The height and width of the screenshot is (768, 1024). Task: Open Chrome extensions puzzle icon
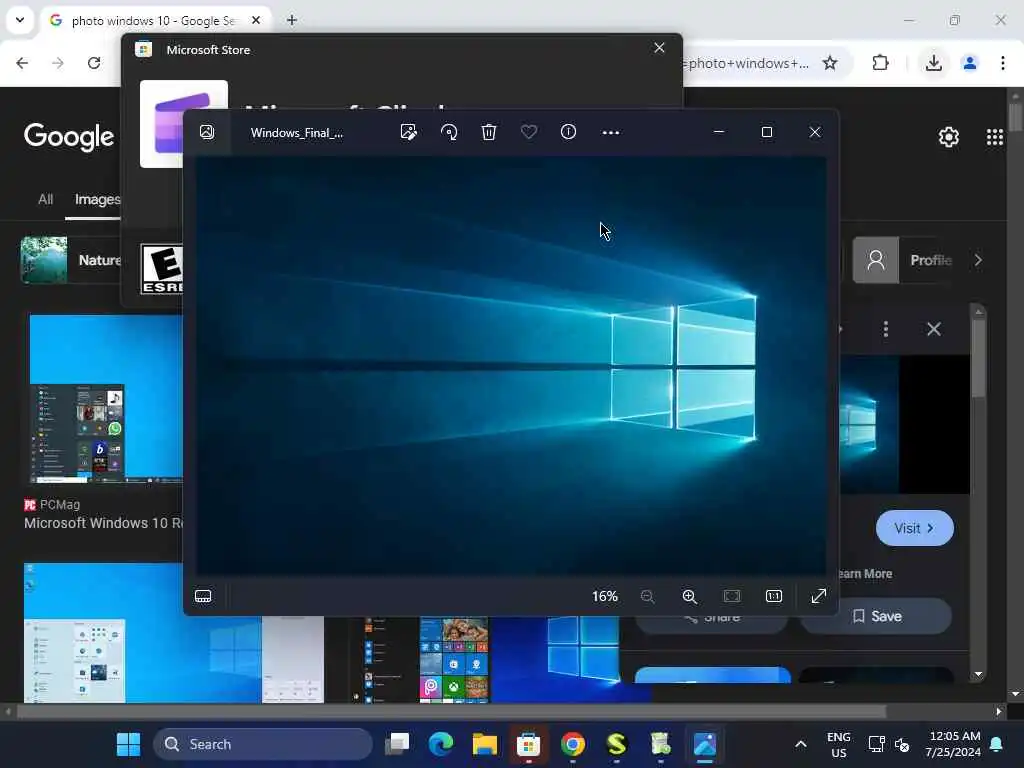tap(880, 63)
